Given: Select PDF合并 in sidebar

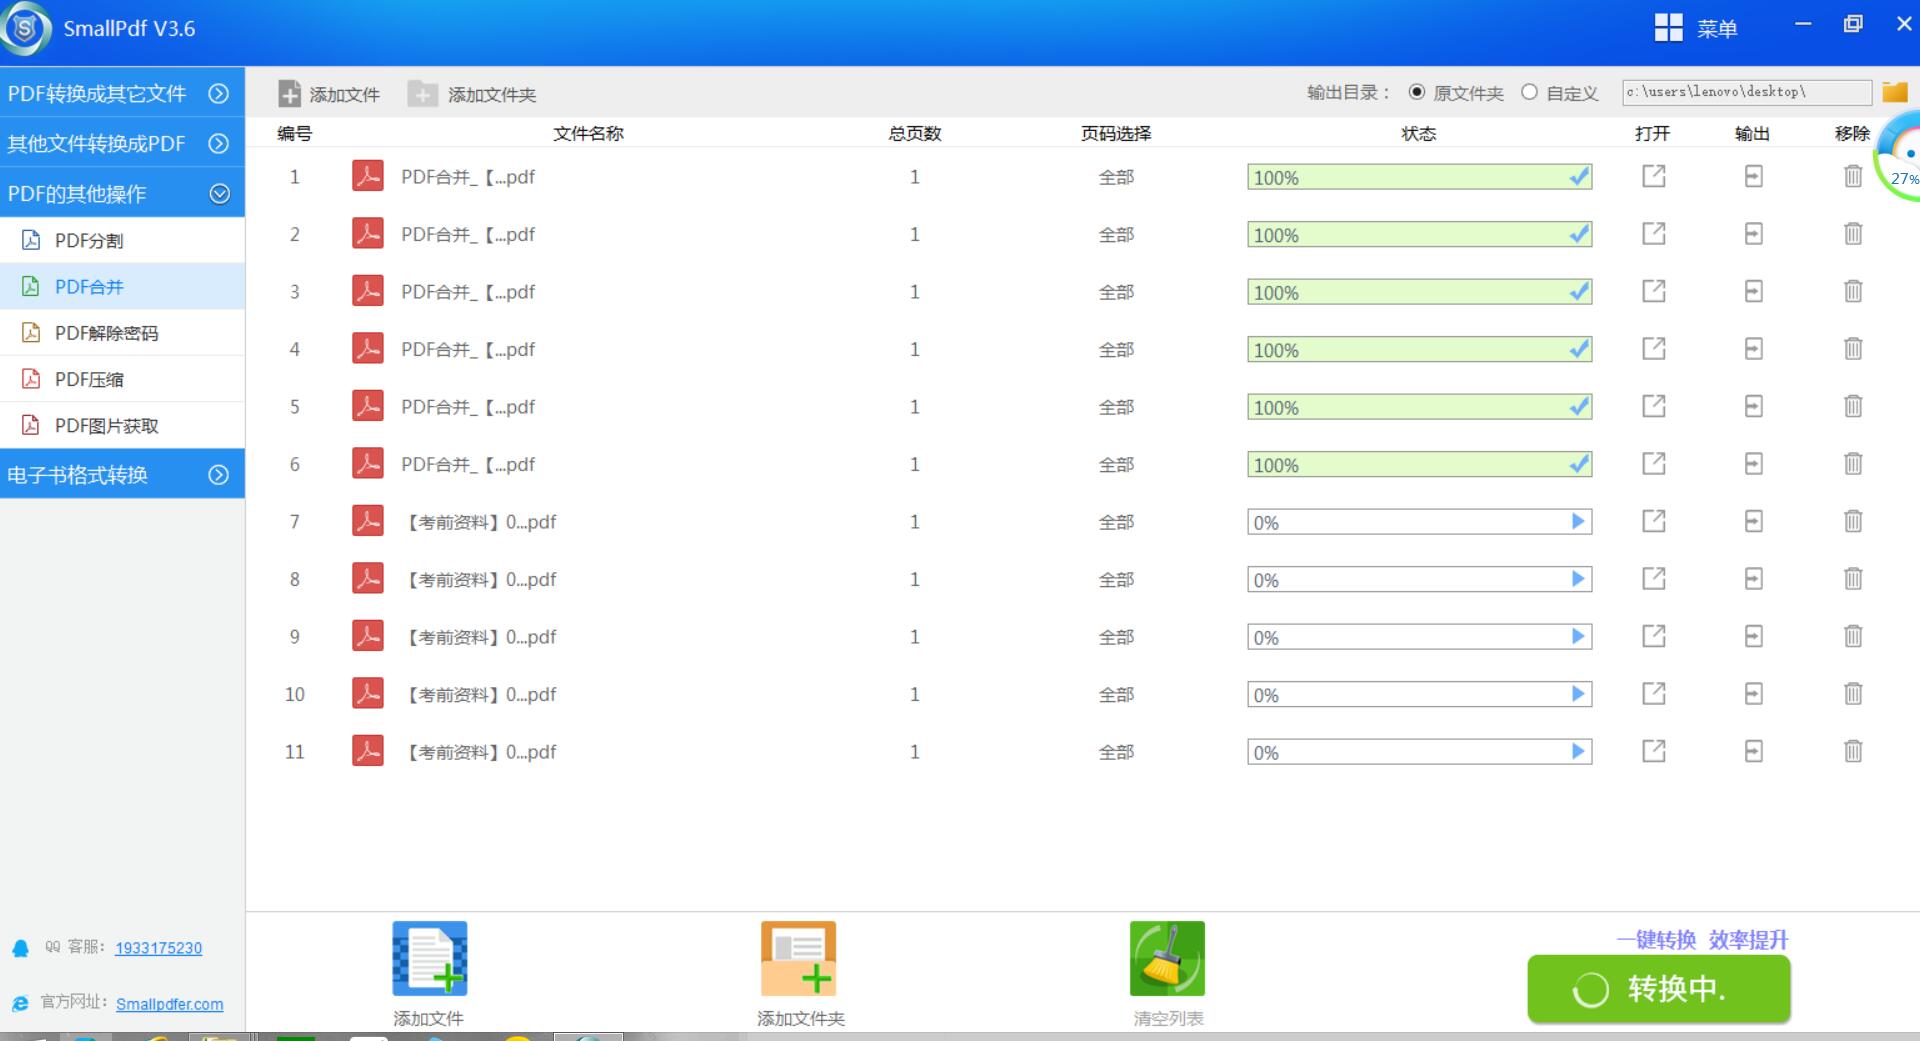Looking at the screenshot, I should click(122, 286).
